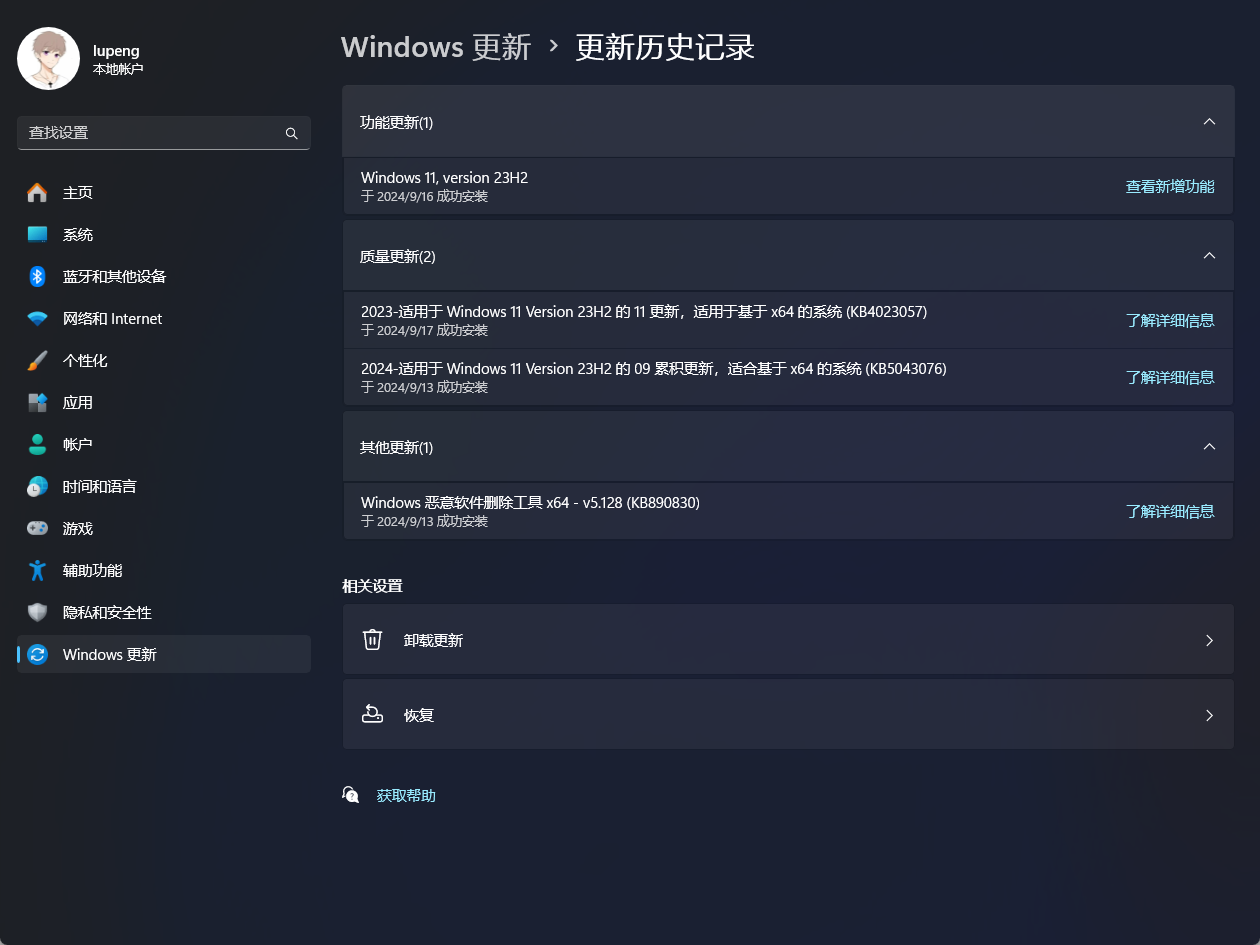Click the 隐私和安全性 shield icon
Viewport: 1260px width, 945px height.
tap(37, 612)
